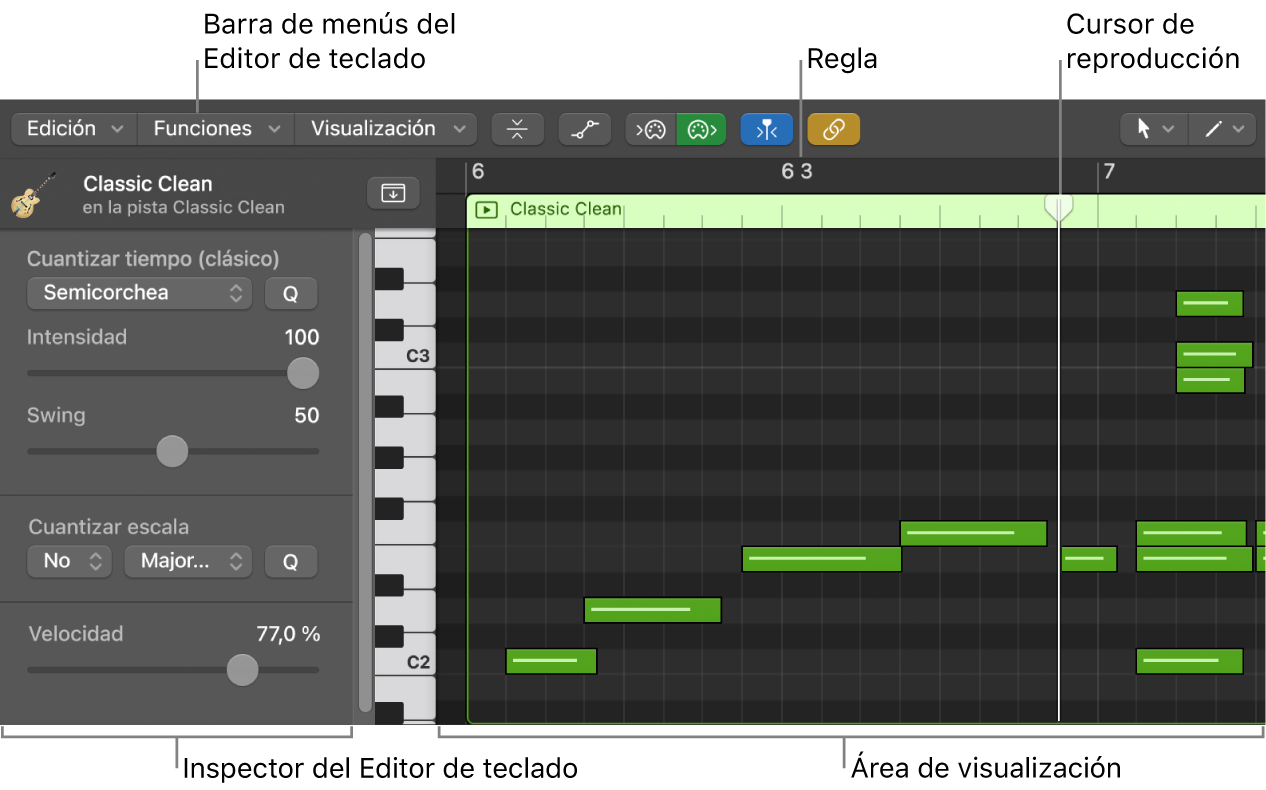Viewport: 1266px width, 790px height.
Task: Click the Classic Clean guitar instrument icon
Action: (x=34, y=195)
